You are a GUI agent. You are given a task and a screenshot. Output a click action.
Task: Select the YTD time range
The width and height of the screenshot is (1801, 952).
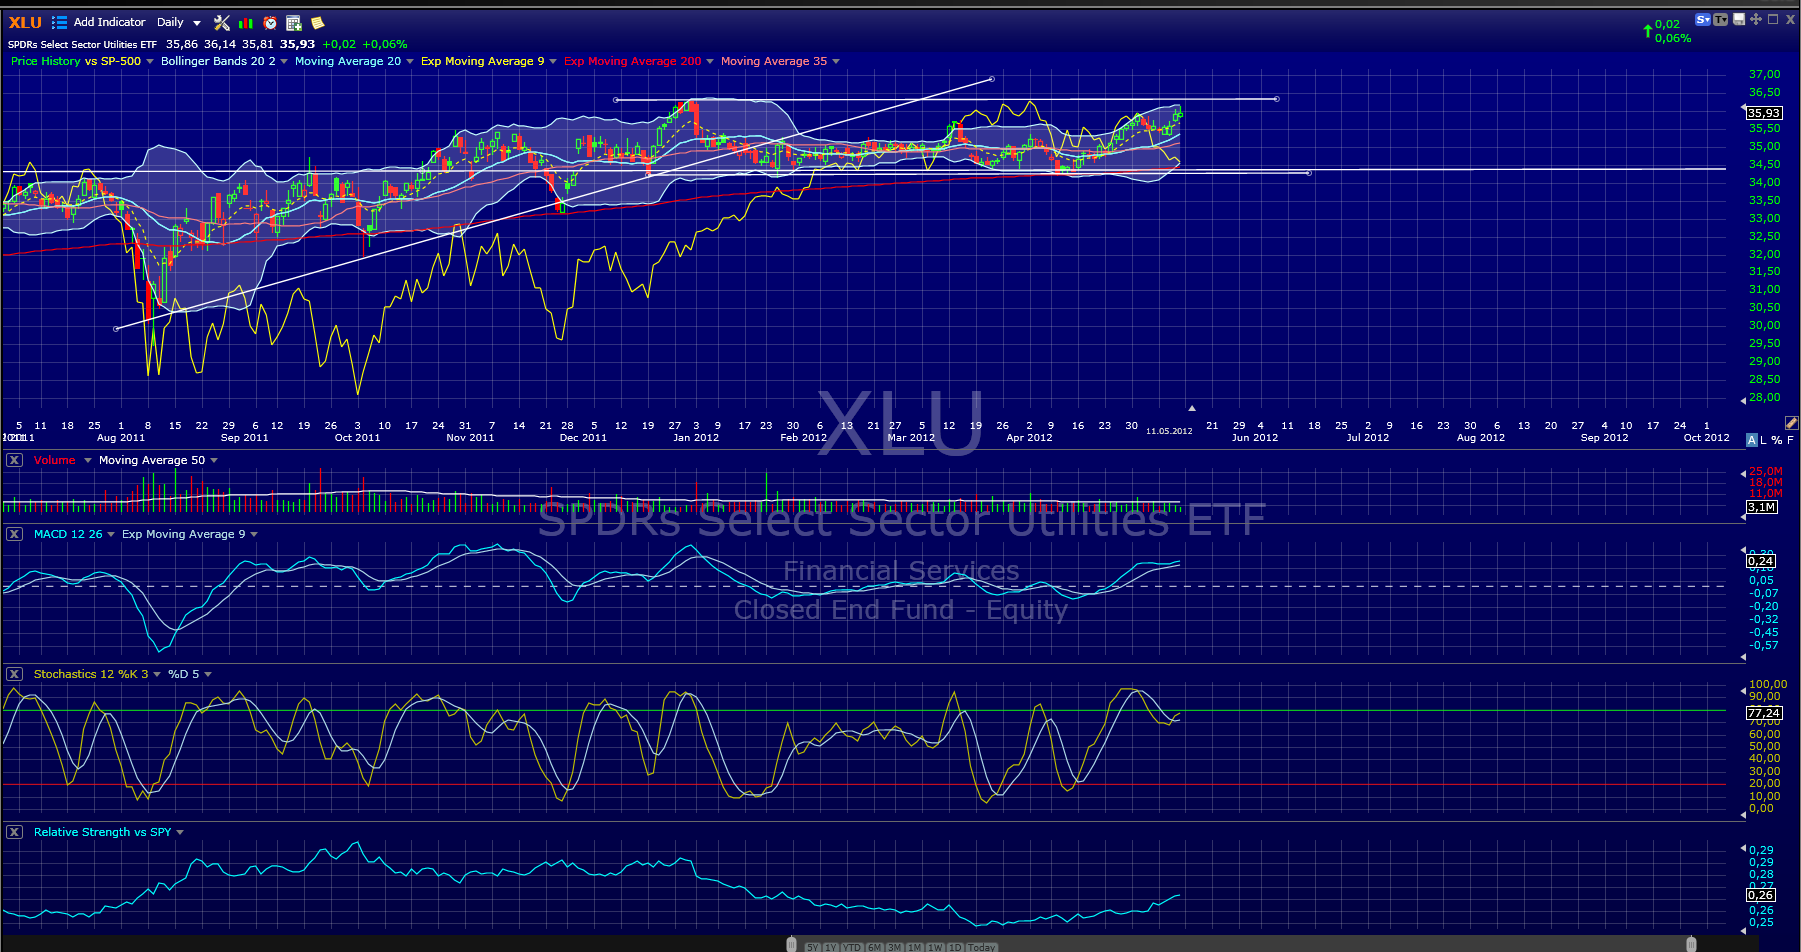click(851, 947)
